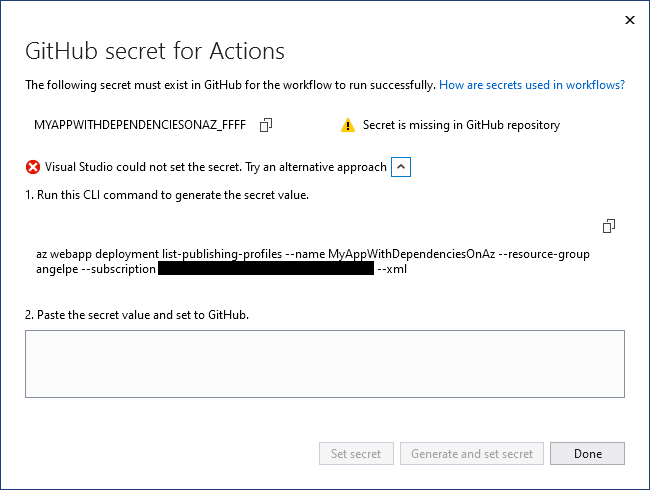Click 'Run this CLI command' step one label
This screenshot has width=650, height=490.
click(167, 195)
